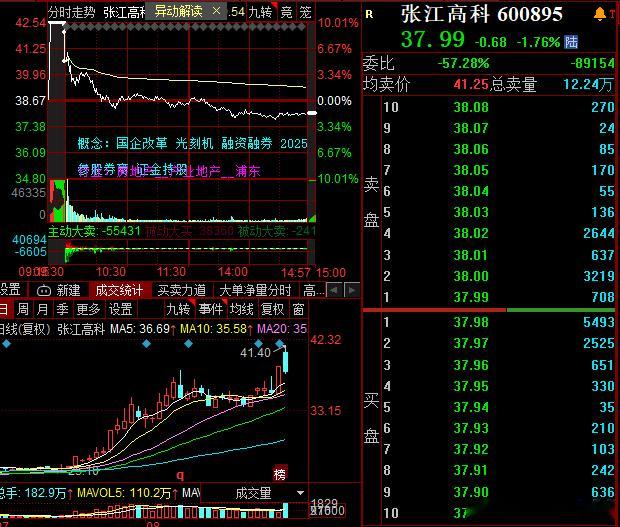The width and height of the screenshot is (620, 527).
Task: Click the 国企改革 concept tag
Action: coord(142,143)
